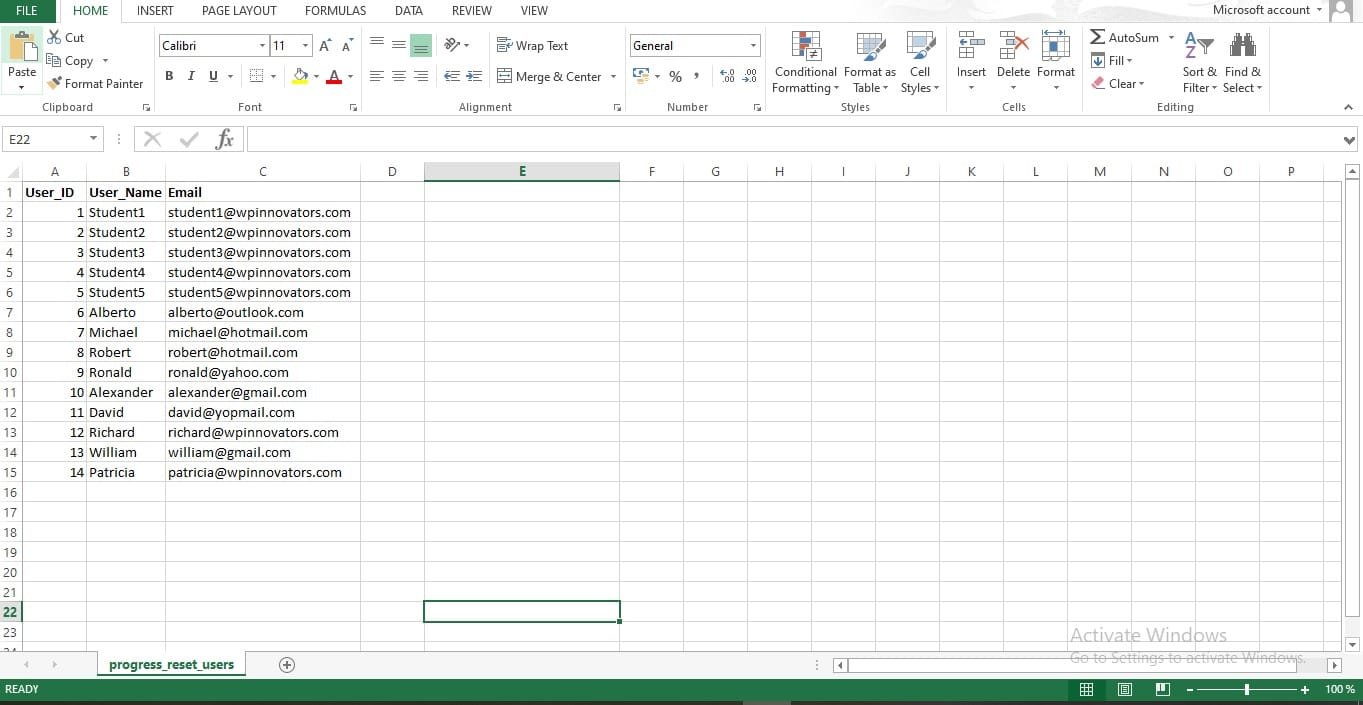Select the progress_reset_users sheet tab
This screenshot has width=1363, height=705.
[171, 665]
